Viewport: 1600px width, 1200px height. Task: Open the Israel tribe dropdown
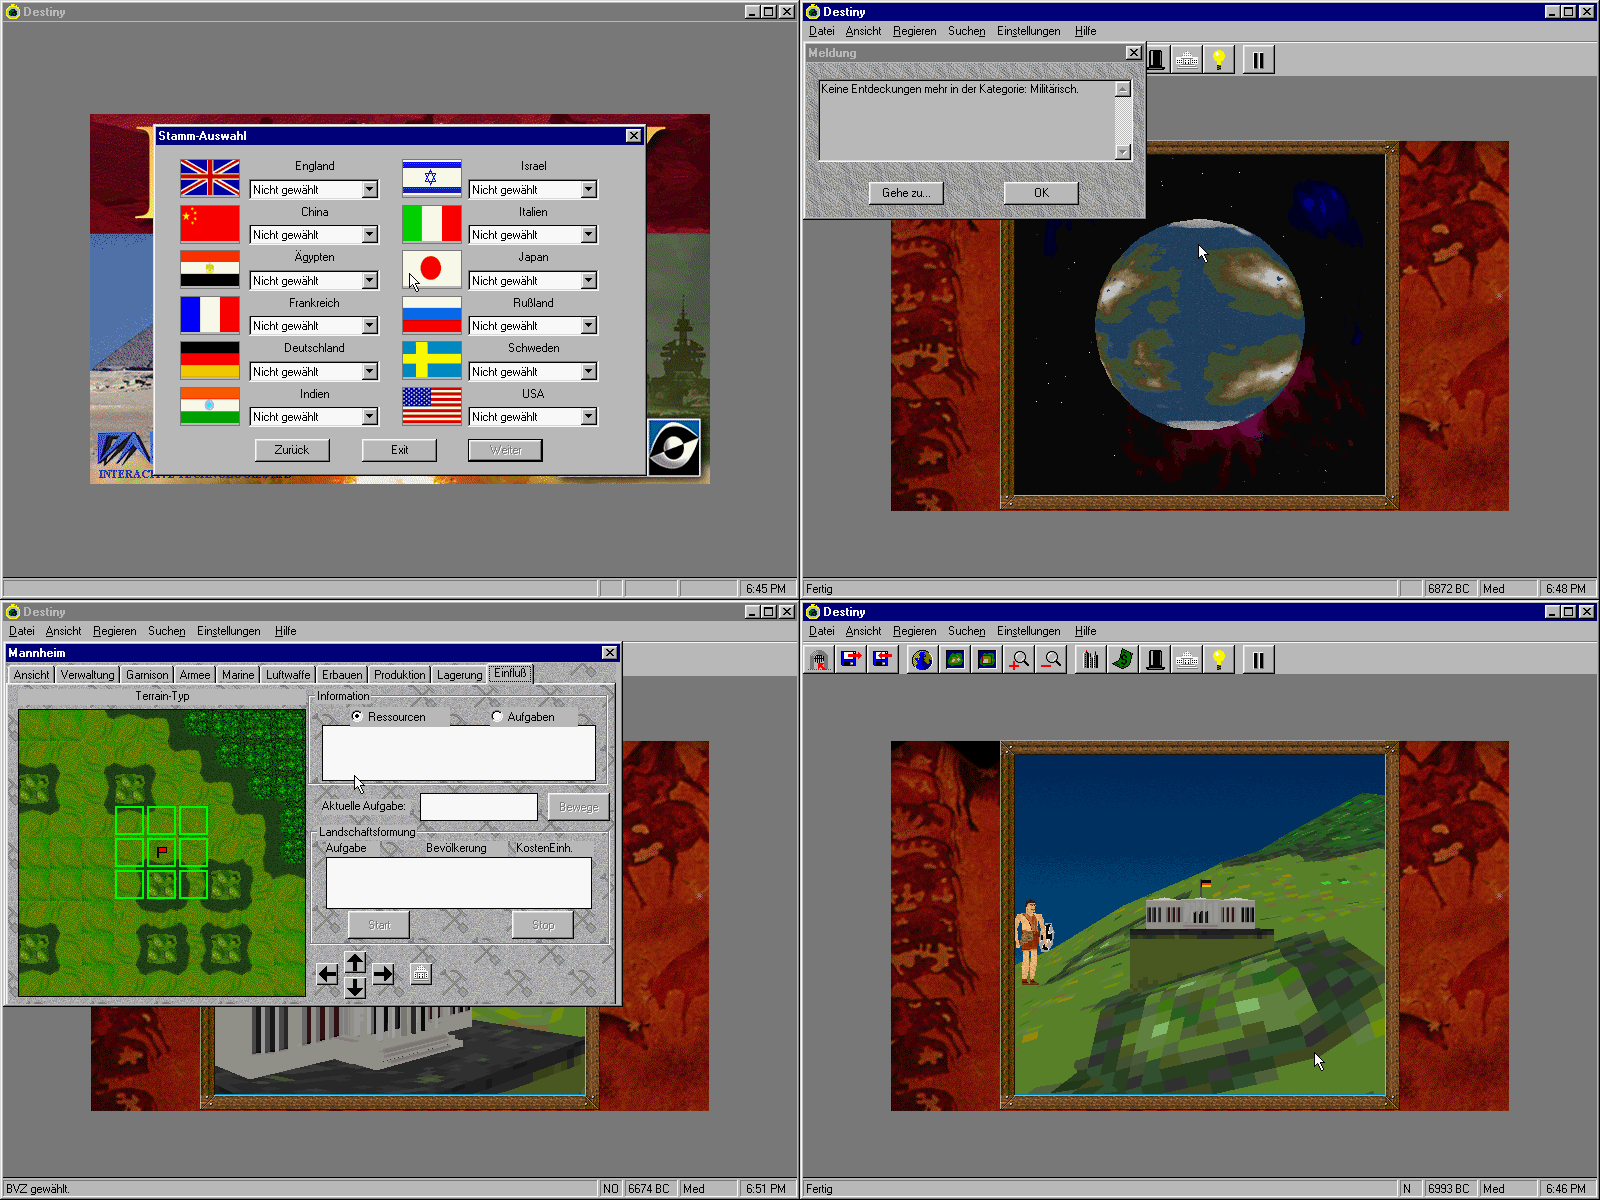tap(589, 190)
